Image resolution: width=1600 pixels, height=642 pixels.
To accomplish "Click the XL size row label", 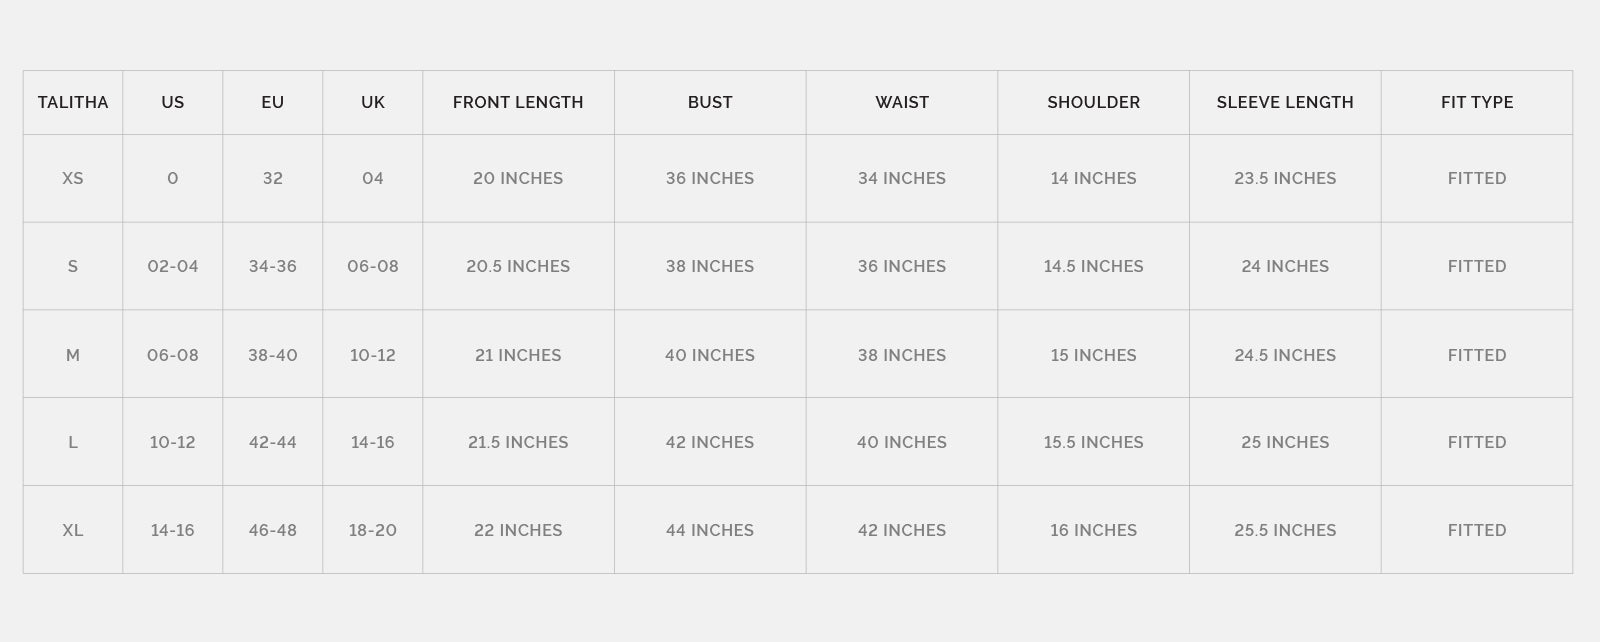I will [x=73, y=530].
